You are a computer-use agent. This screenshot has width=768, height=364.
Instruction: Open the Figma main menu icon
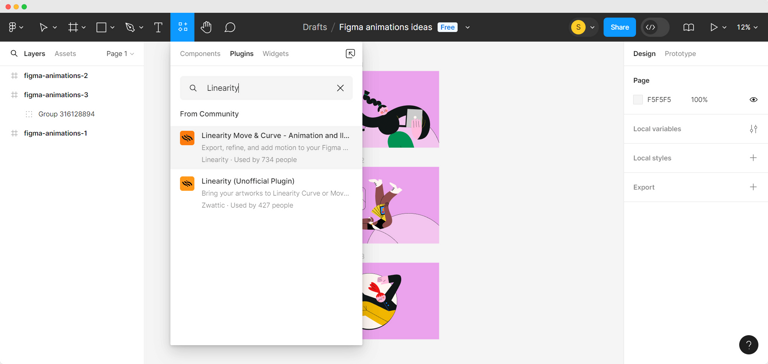(13, 27)
